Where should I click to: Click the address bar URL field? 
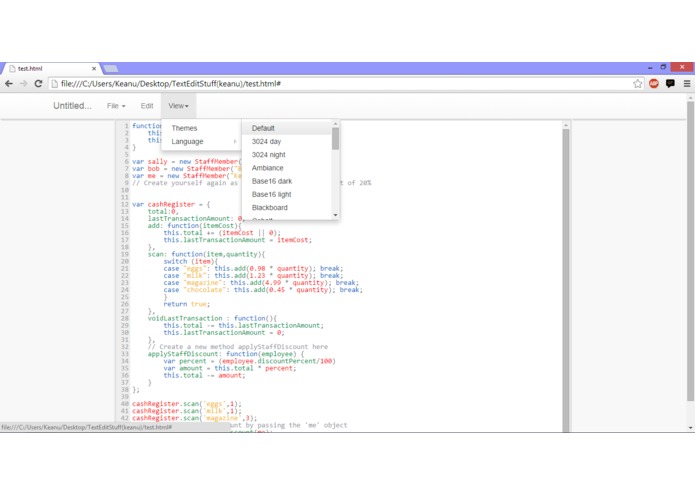pos(341,84)
